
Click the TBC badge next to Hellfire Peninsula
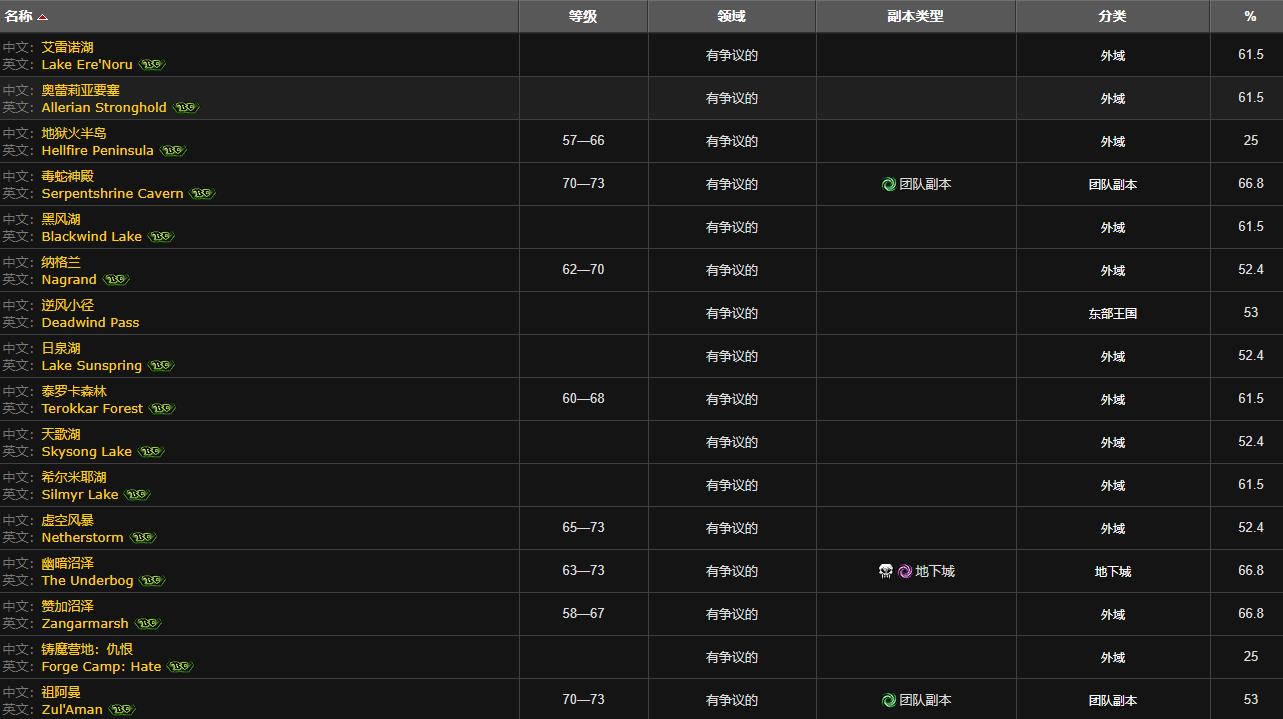pyautogui.click(x=173, y=151)
